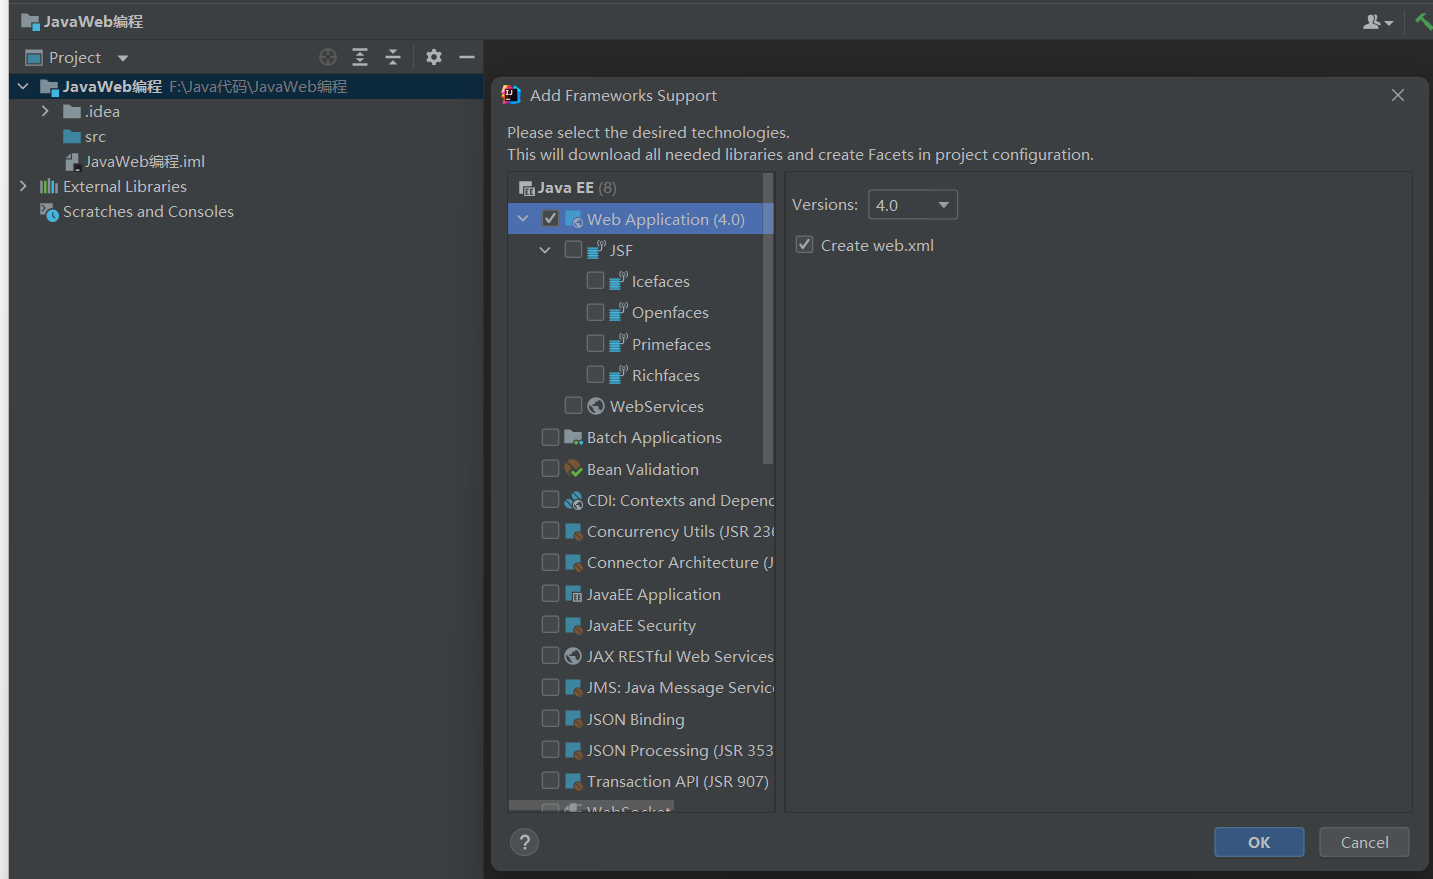Check the Bean Validation checkbox
Viewport: 1433px width, 879px height.
(x=551, y=468)
